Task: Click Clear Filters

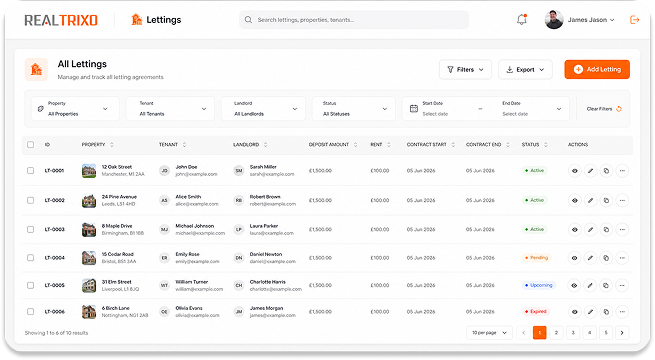Action: (x=604, y=109)
